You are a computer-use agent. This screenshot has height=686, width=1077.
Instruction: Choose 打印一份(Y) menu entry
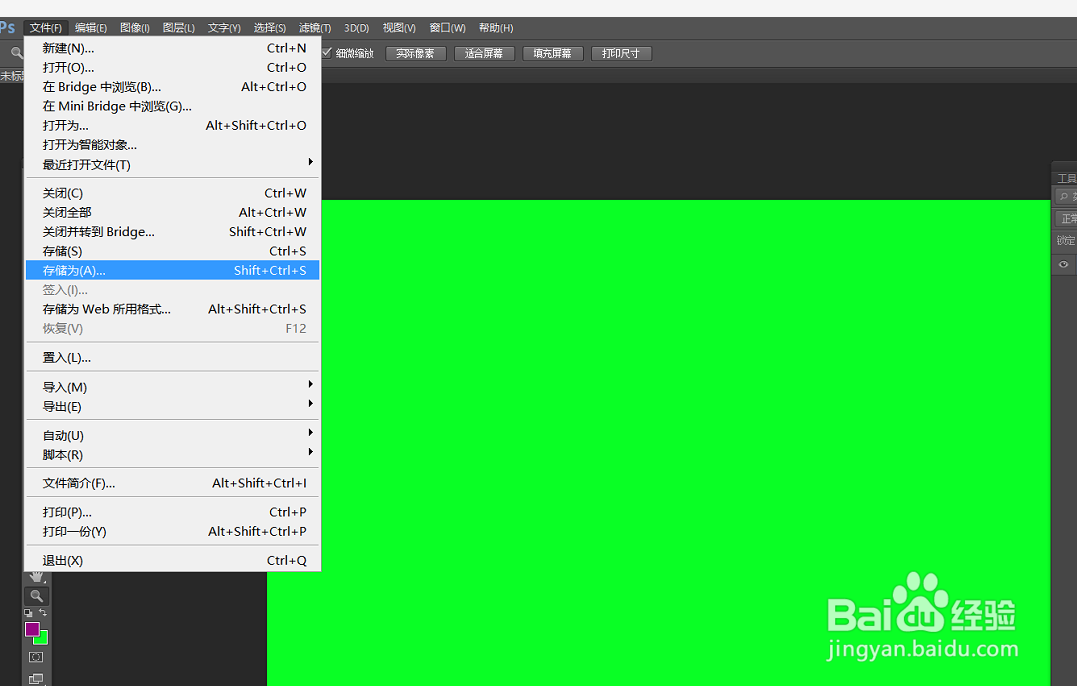click(x=172, y=531)
